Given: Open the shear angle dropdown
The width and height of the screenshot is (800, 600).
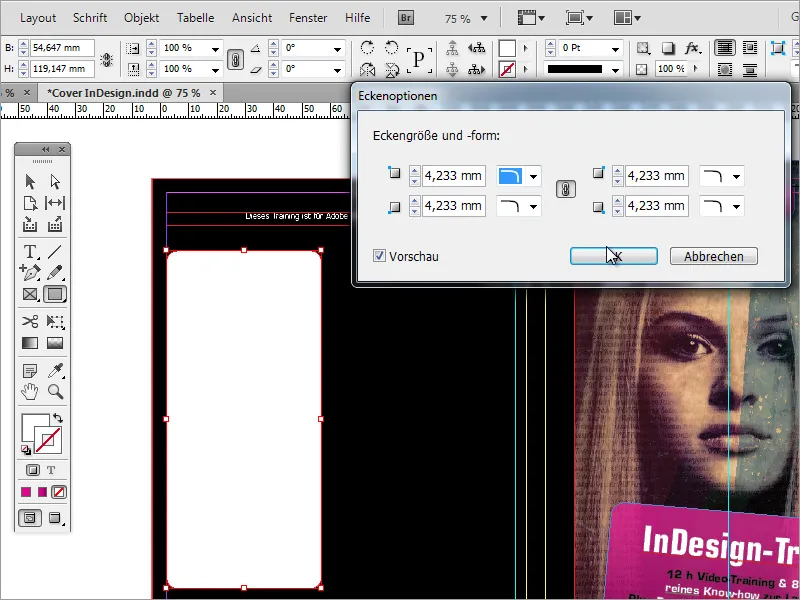Looking at the screenshot, I should coord(337,70).
